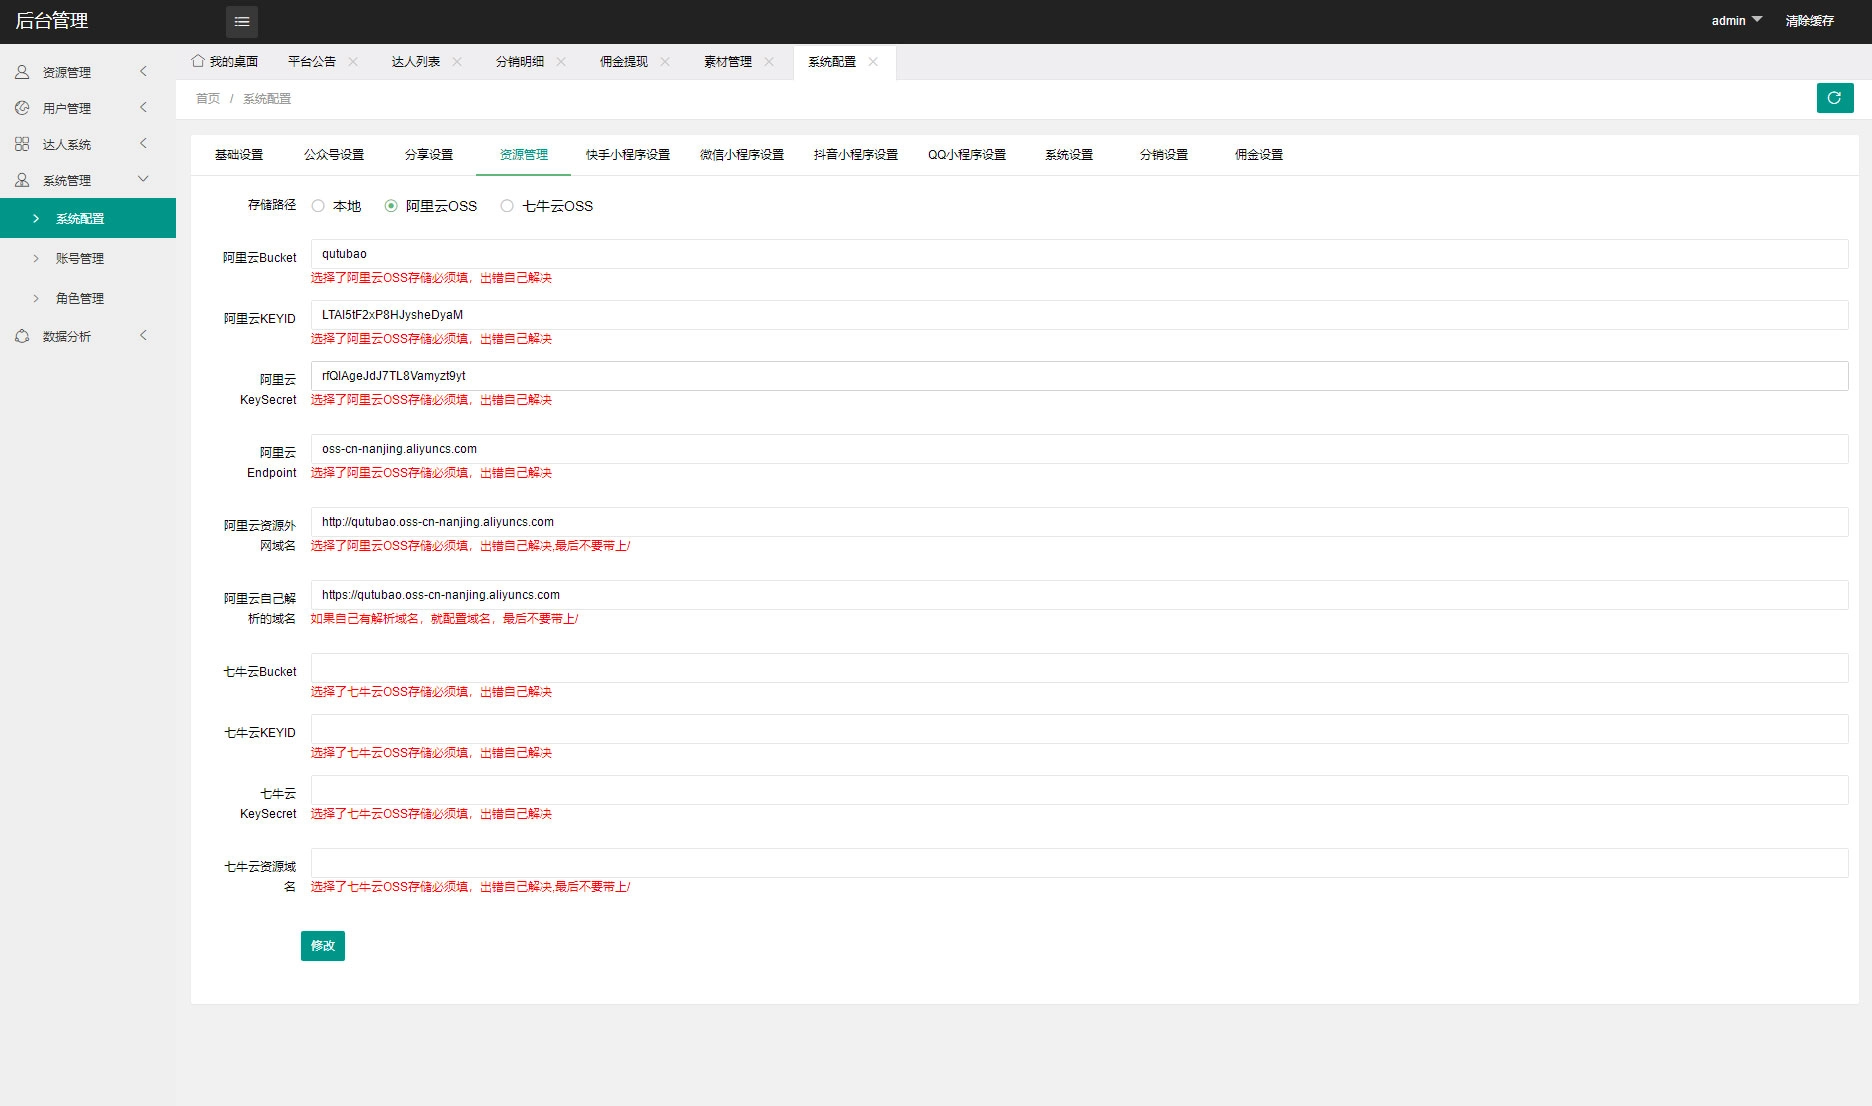Click the 资源管理 sidebar person icon
The height and width of the screenshot is (1106, 1872).
click(22, 72)
